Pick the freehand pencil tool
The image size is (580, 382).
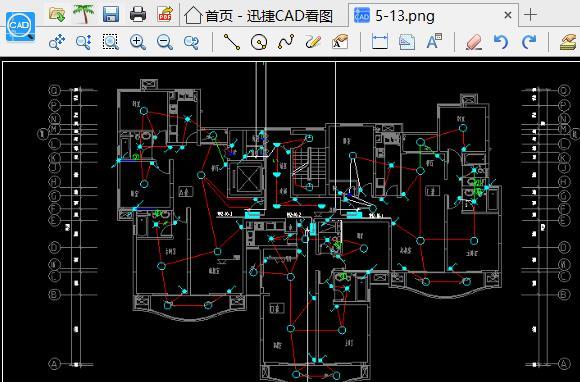313,42
